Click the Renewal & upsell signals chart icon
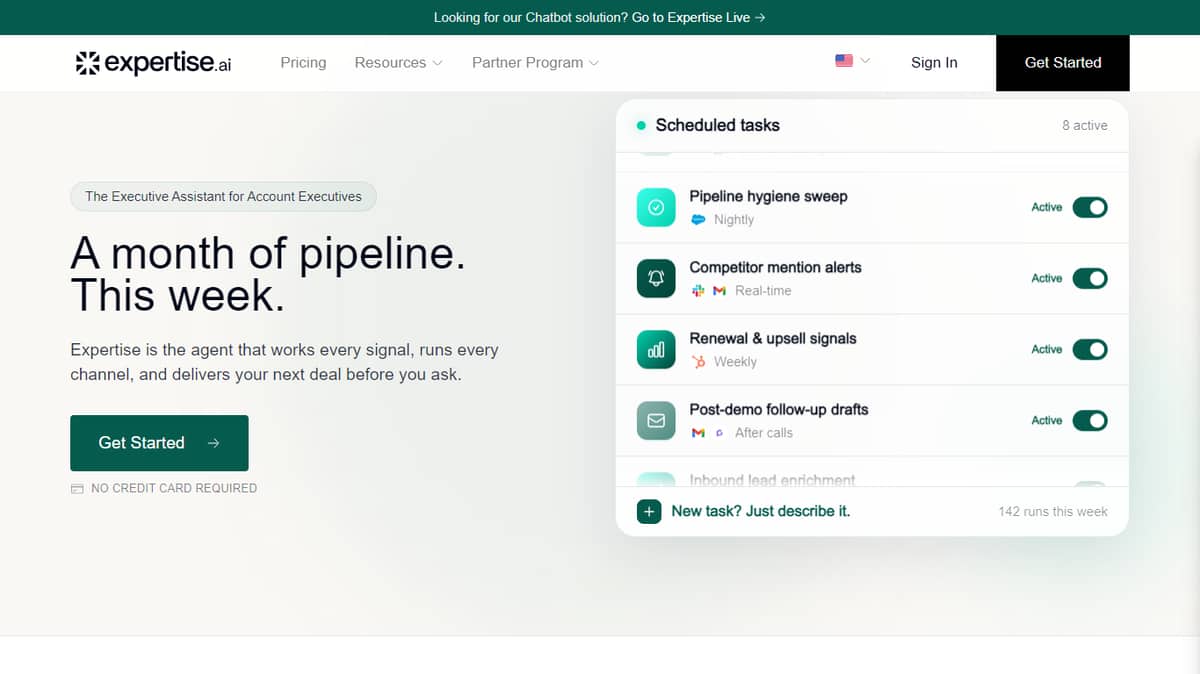 pyautogui.click(x=656, y=350)
